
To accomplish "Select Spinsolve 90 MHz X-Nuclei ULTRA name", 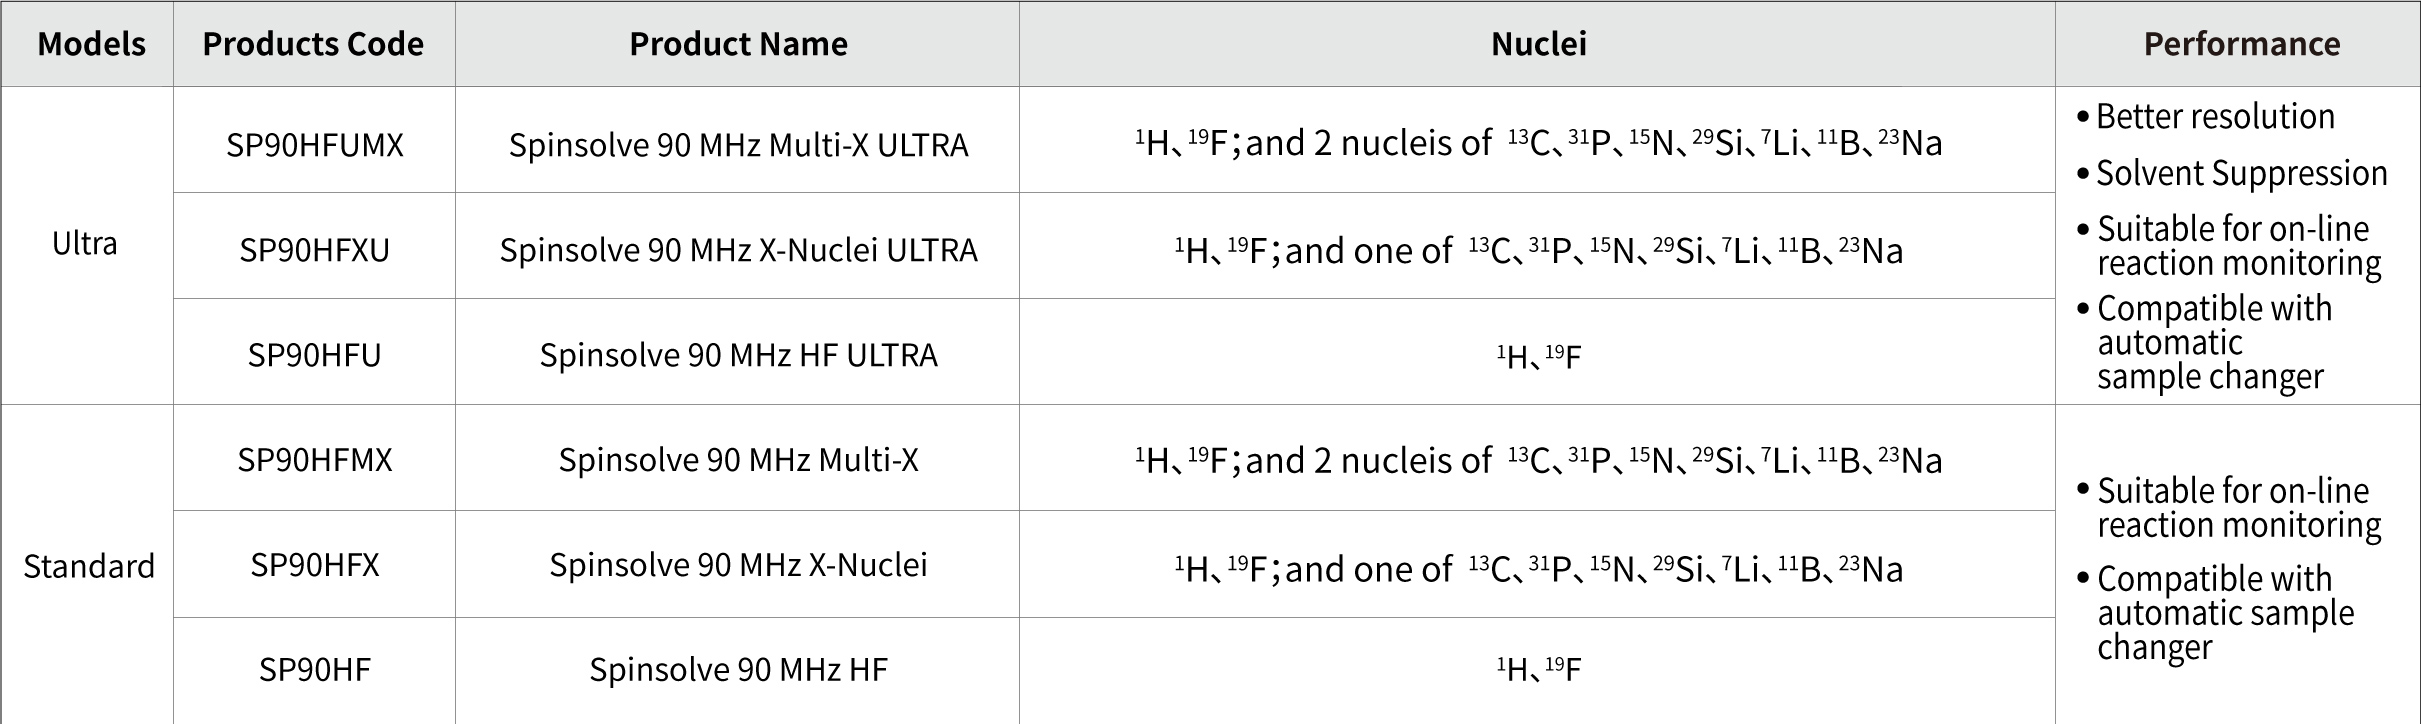I will click(738, 250).
